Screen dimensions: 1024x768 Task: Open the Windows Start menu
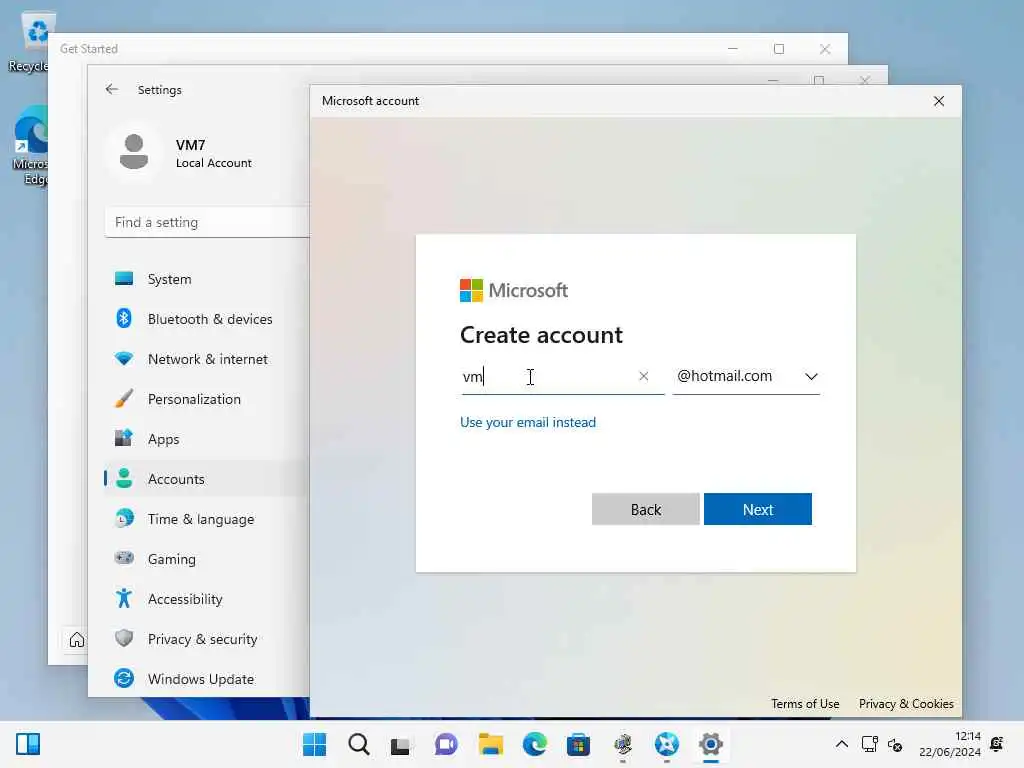(x=314, y=744)
